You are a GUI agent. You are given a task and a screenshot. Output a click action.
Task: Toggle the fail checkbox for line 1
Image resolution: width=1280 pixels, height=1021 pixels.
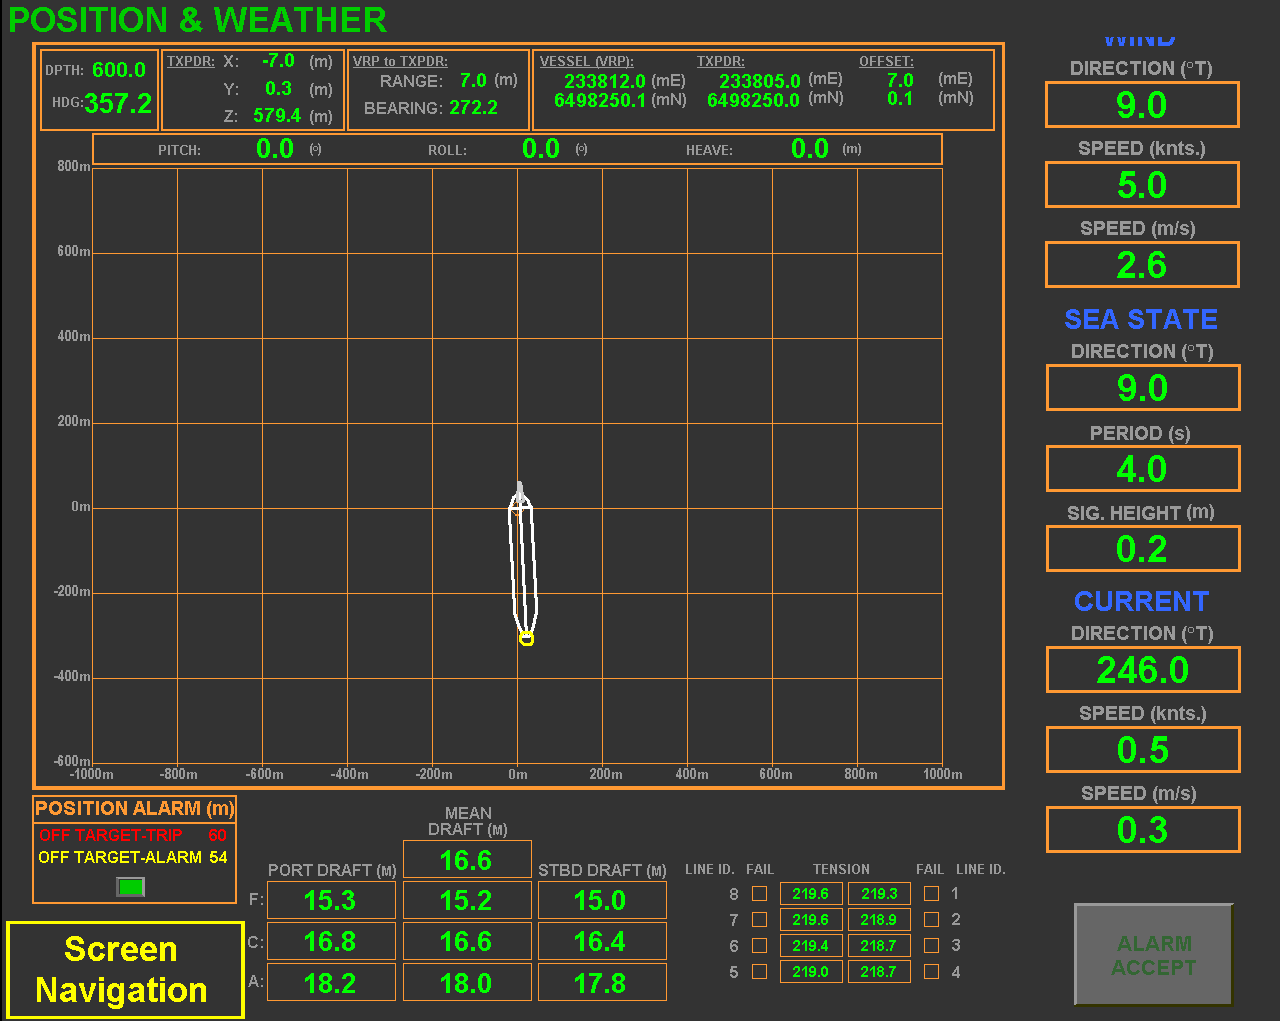pyautogui.click(x=931, y=894)
